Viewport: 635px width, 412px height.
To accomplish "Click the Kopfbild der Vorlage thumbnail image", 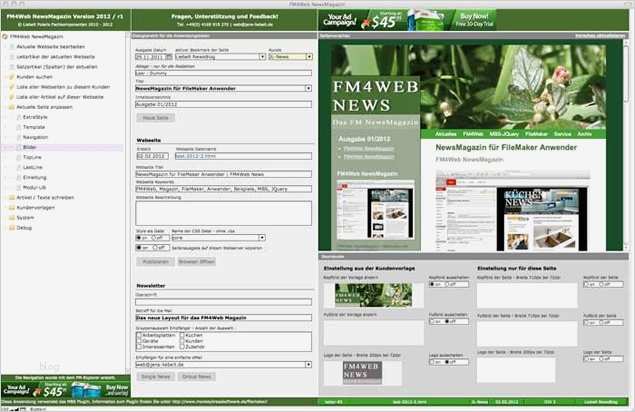I will click(x=373, y=295).
